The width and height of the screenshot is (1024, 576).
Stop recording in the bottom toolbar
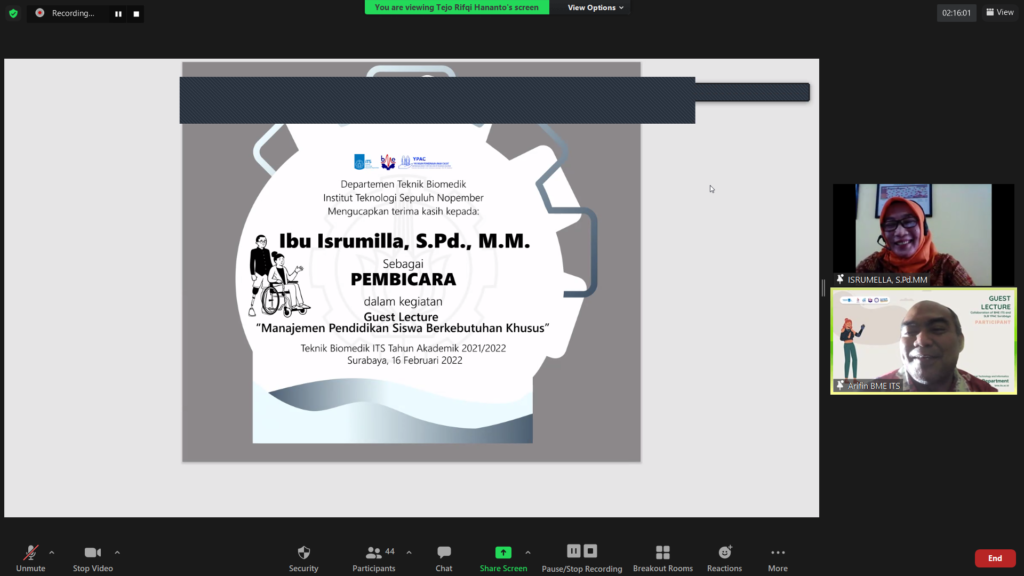[x=591, y=551]
